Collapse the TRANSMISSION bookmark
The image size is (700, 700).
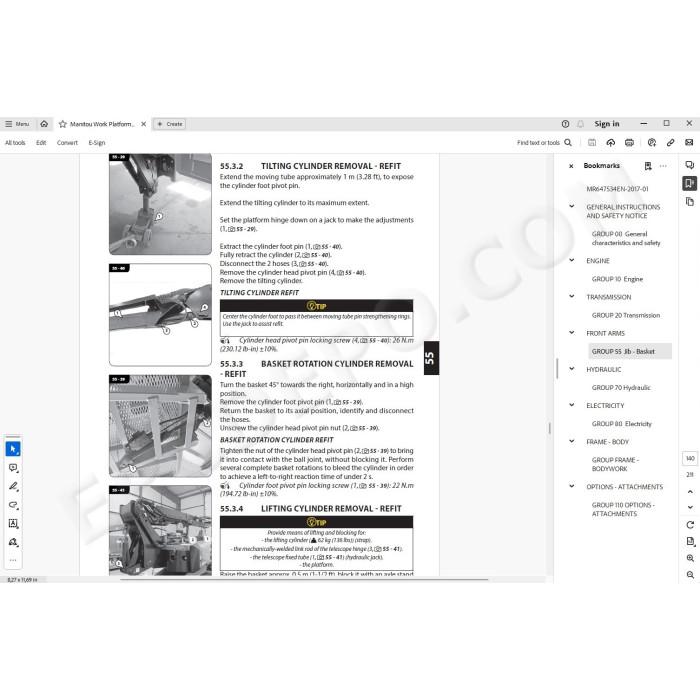(x=571, y=296)
